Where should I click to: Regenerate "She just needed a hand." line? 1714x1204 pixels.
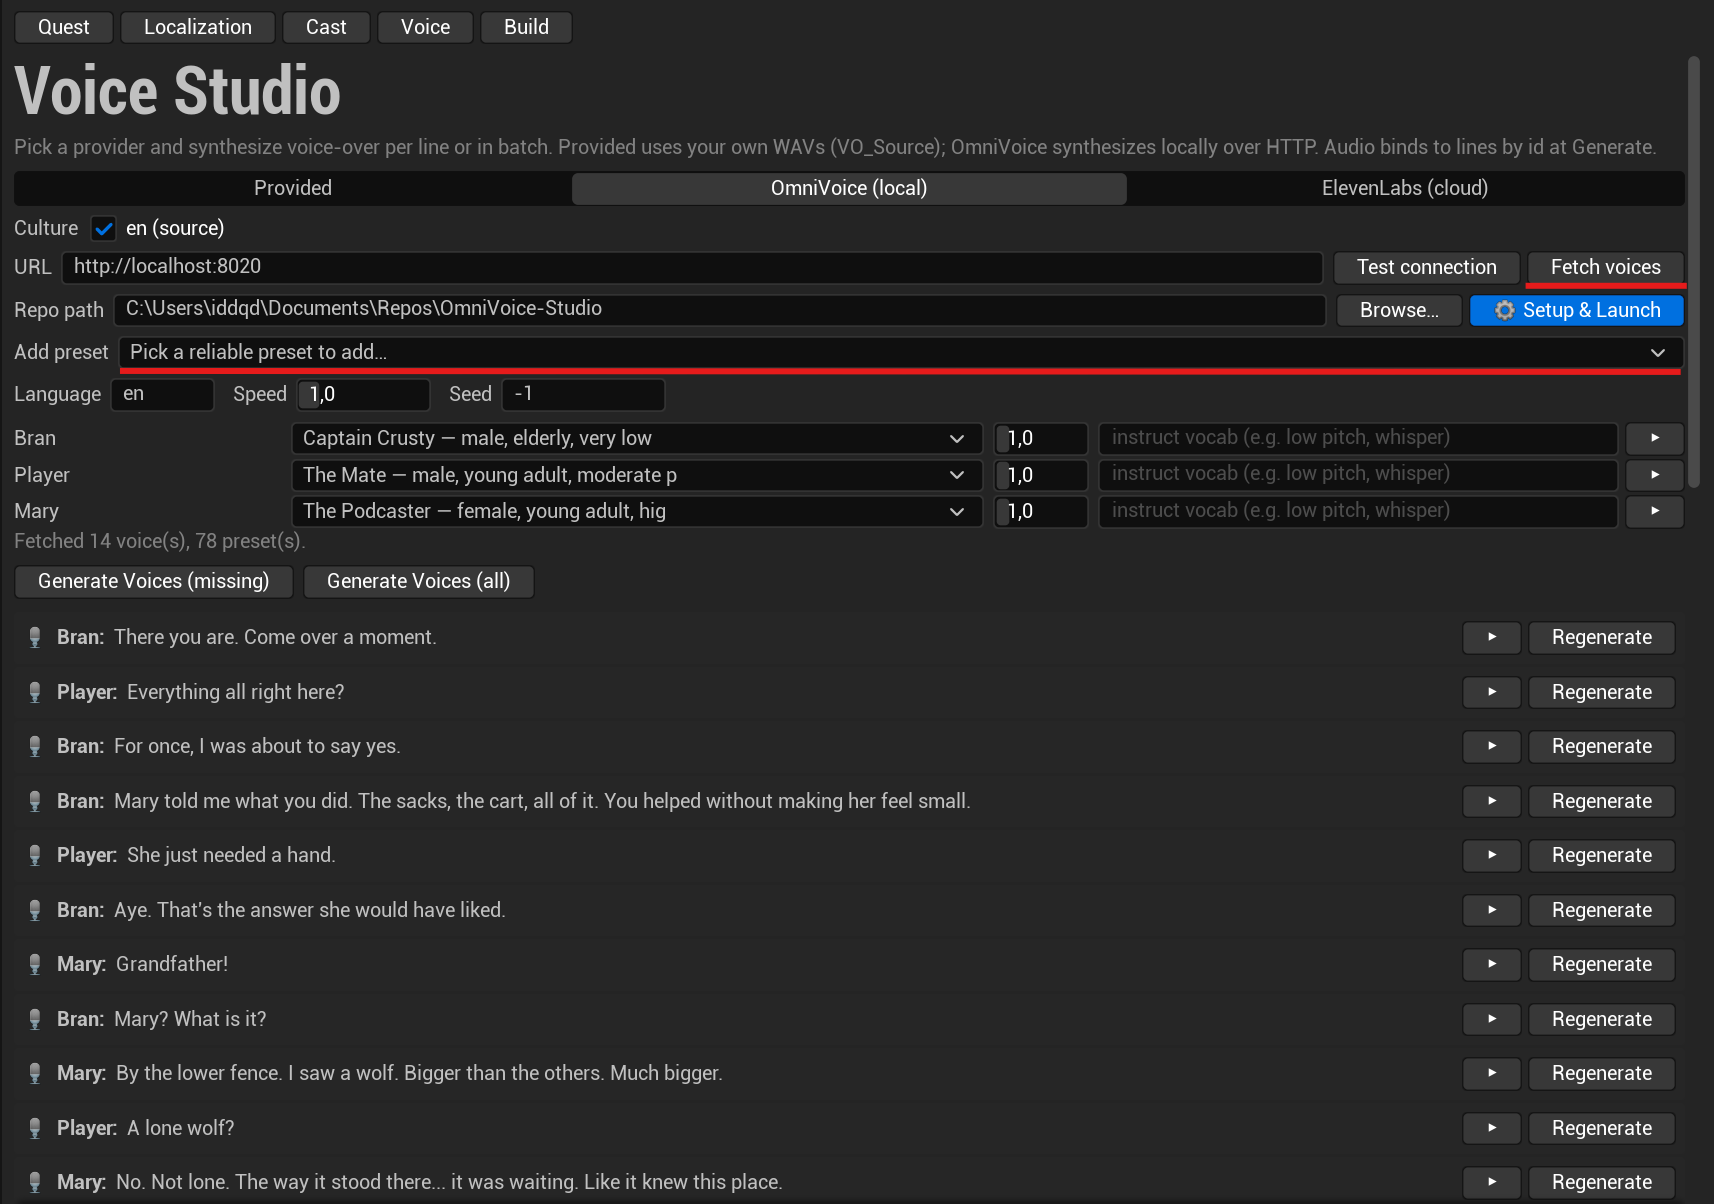[1602, 855]
